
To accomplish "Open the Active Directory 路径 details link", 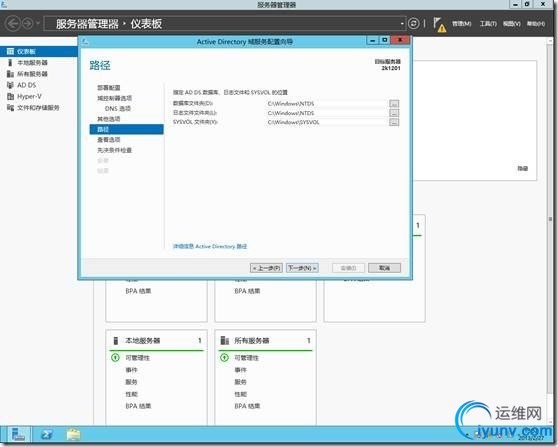I will point(210,246).
